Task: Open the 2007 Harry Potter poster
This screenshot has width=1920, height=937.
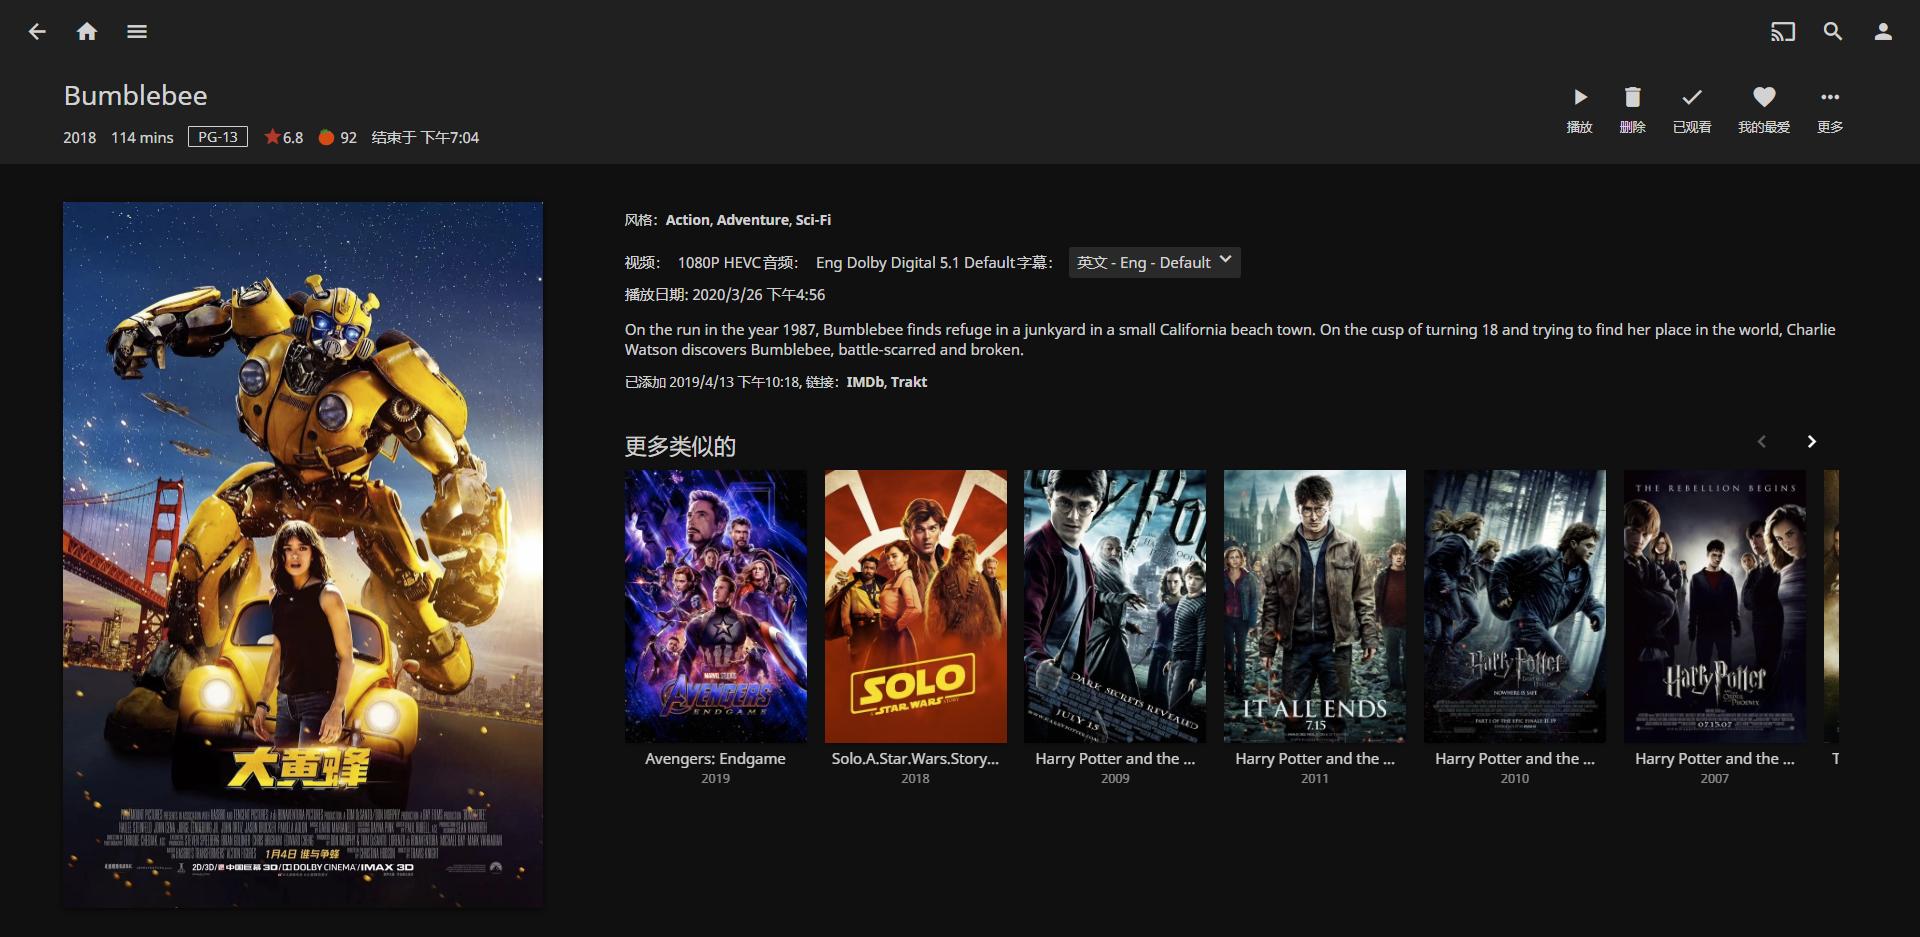Action: (x=1715, y=606)
